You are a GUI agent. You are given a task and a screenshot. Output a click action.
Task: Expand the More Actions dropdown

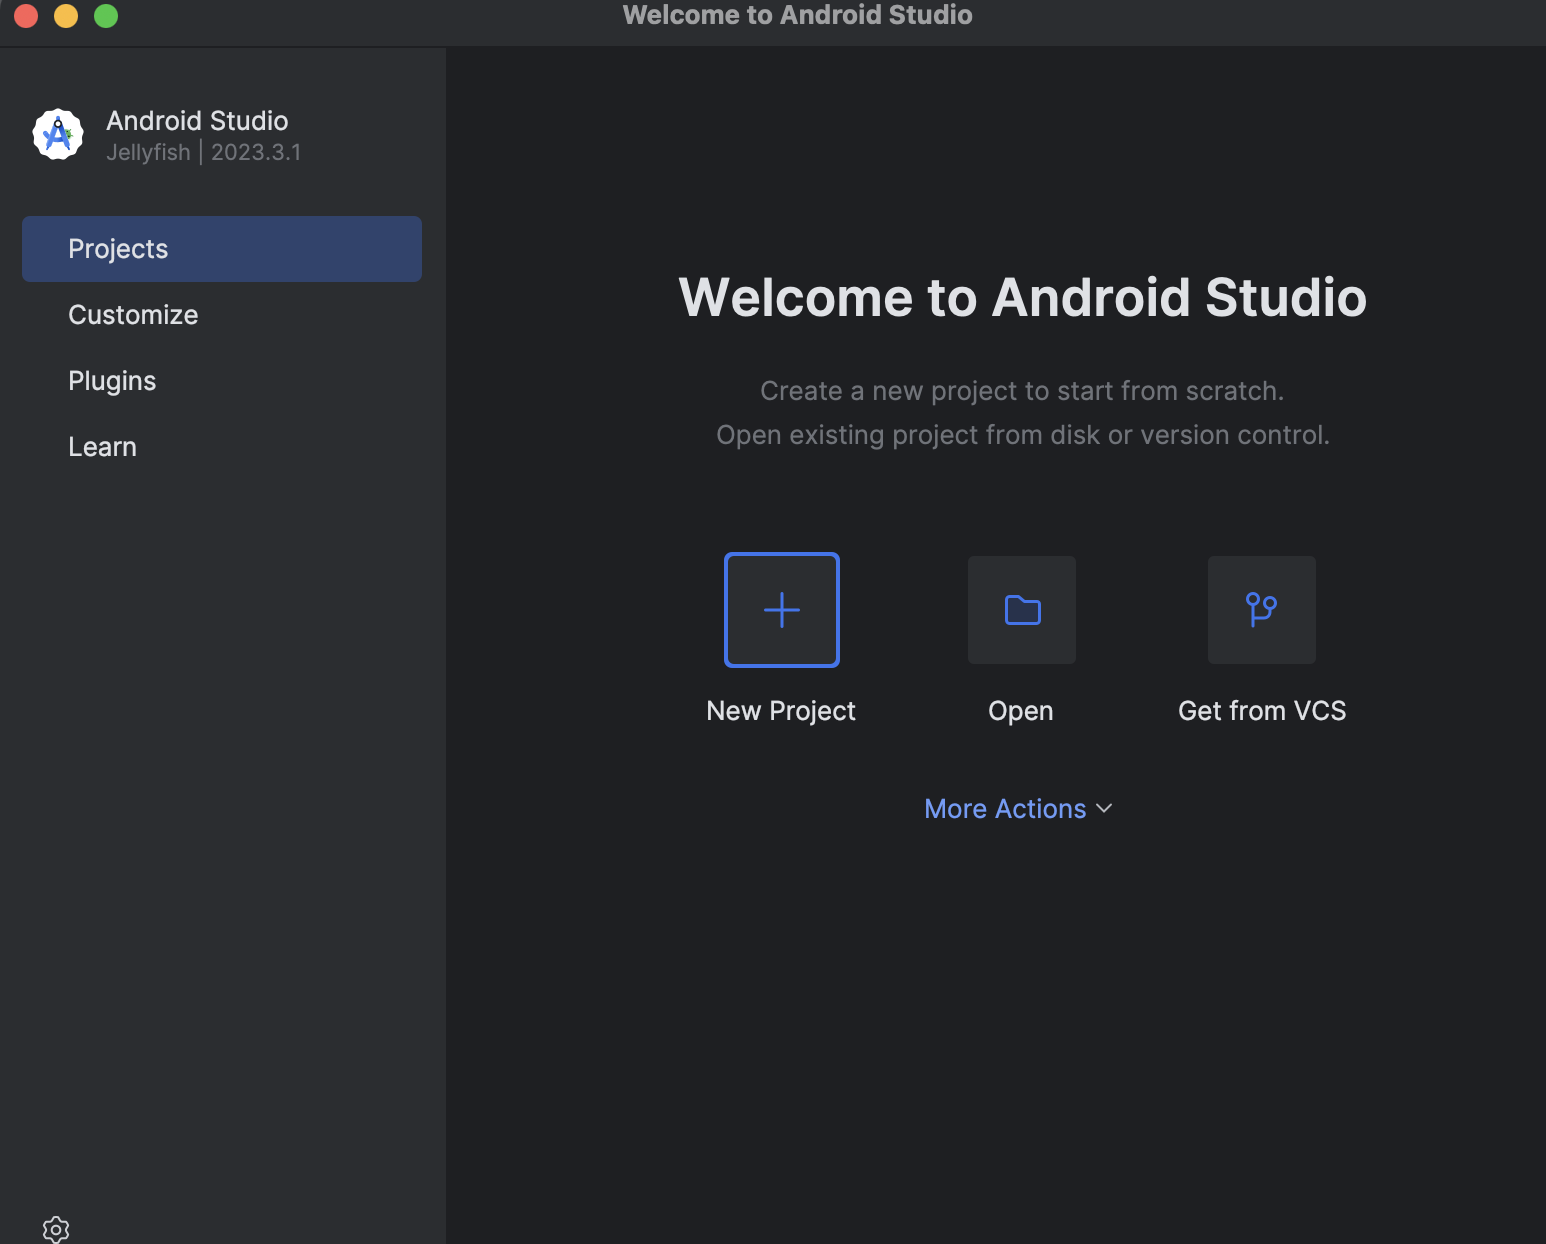(1018, 808)
